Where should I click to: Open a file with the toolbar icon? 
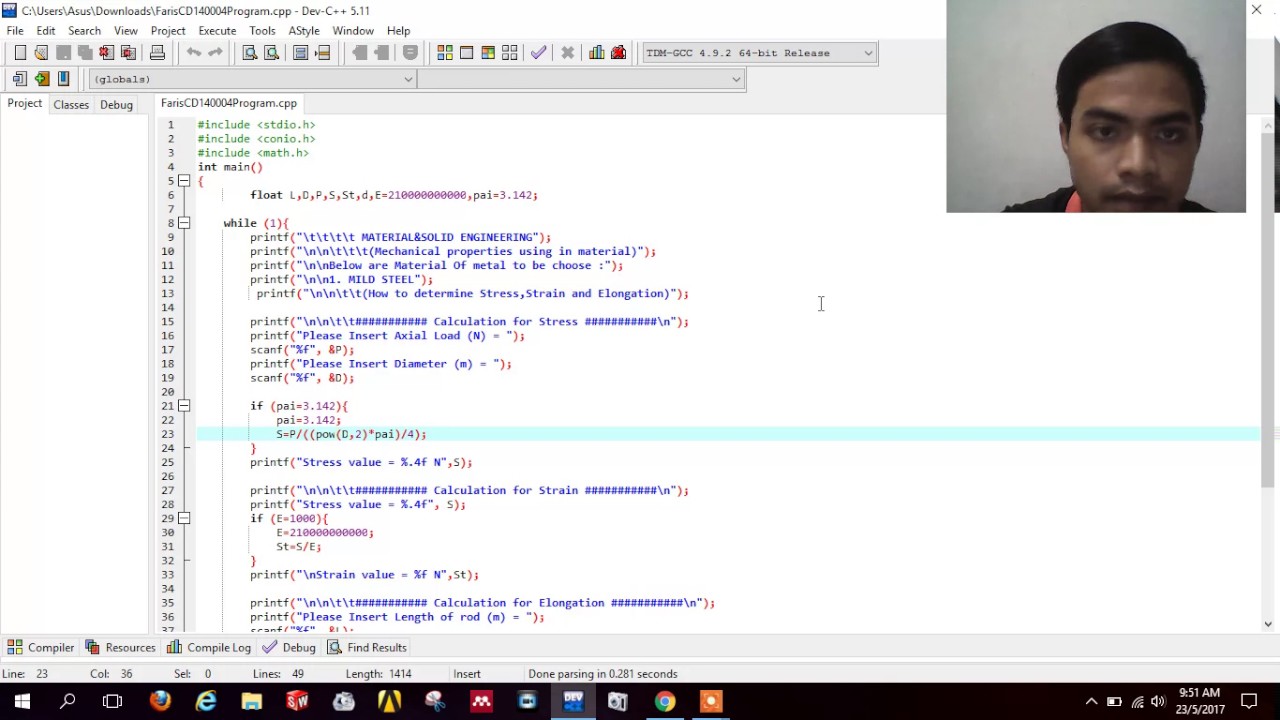[41, 53]
